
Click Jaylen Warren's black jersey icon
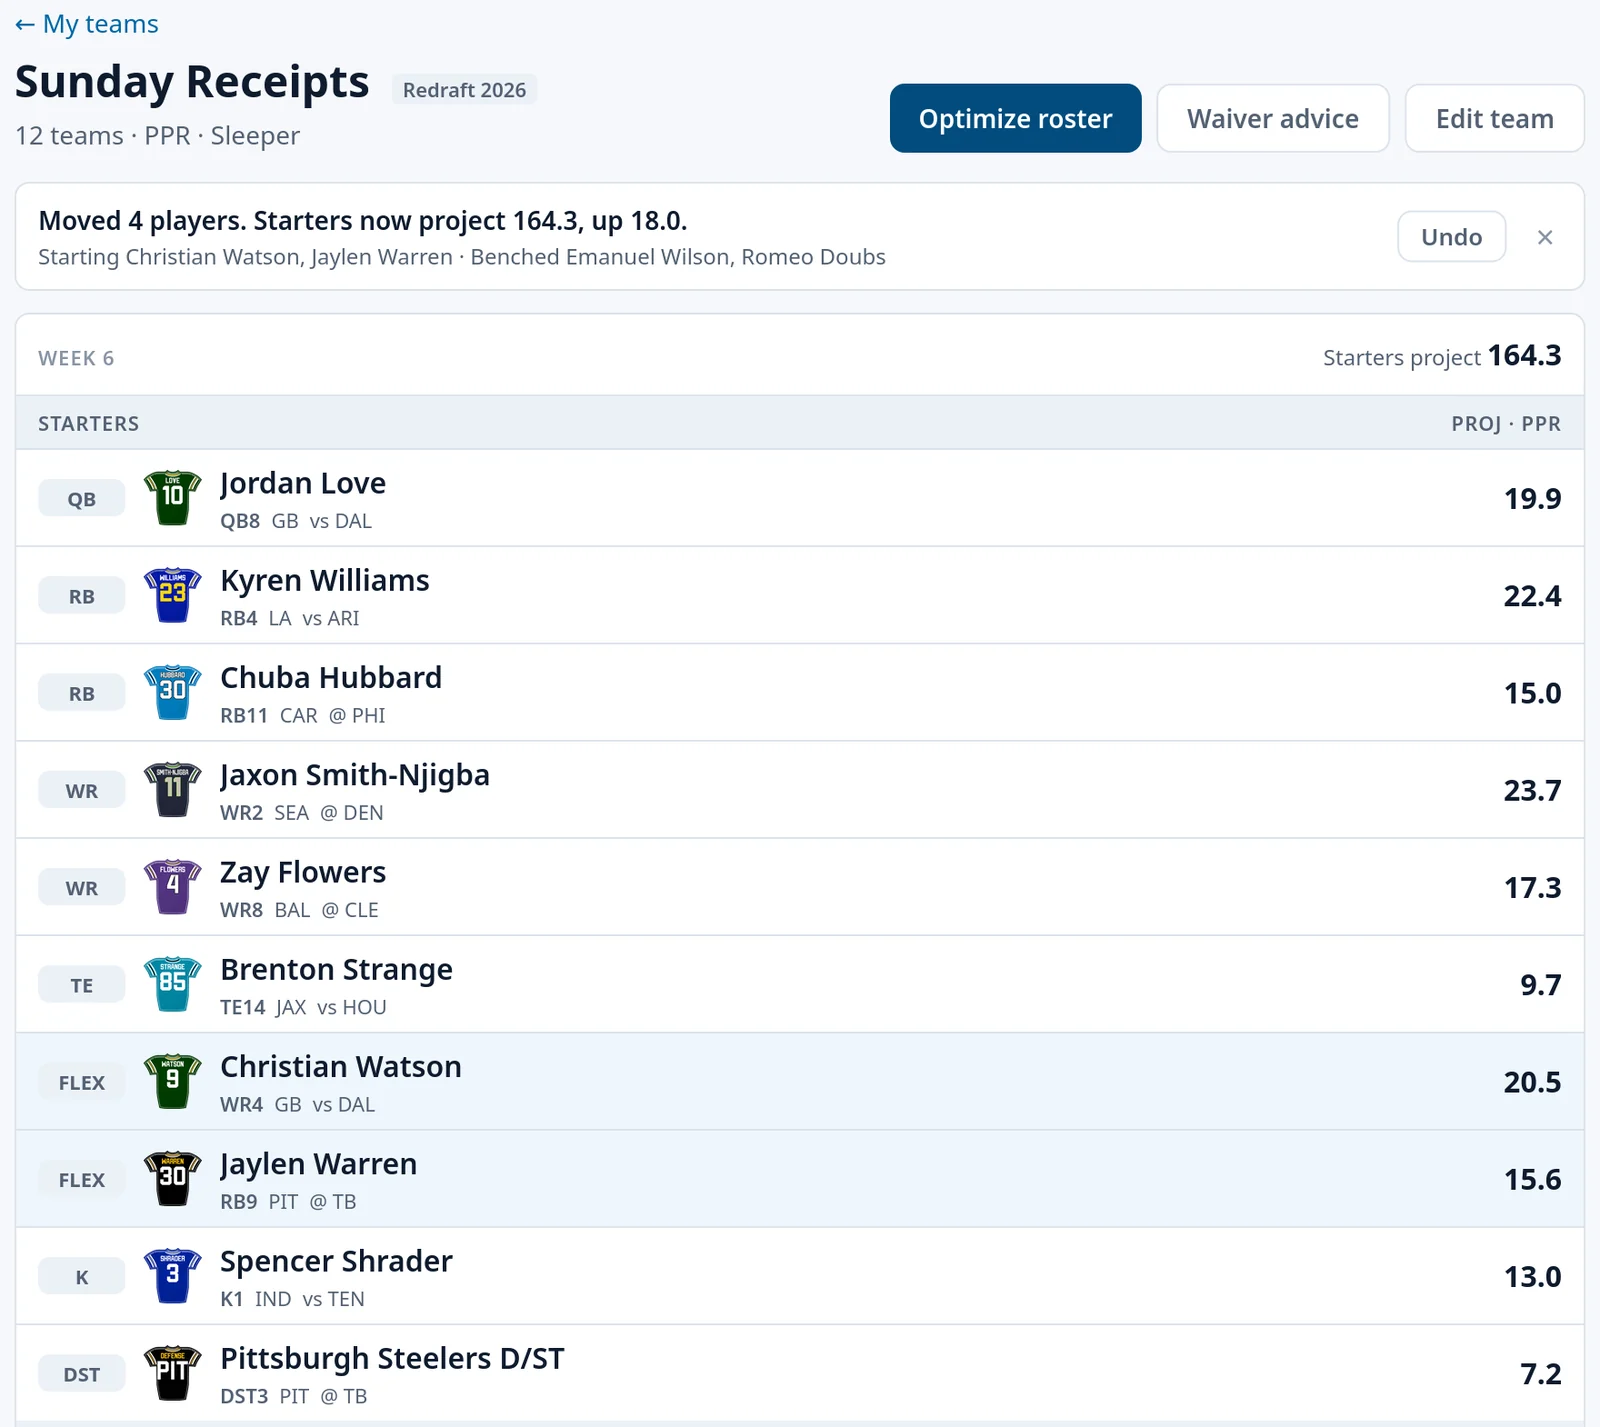coord(173,1179)
